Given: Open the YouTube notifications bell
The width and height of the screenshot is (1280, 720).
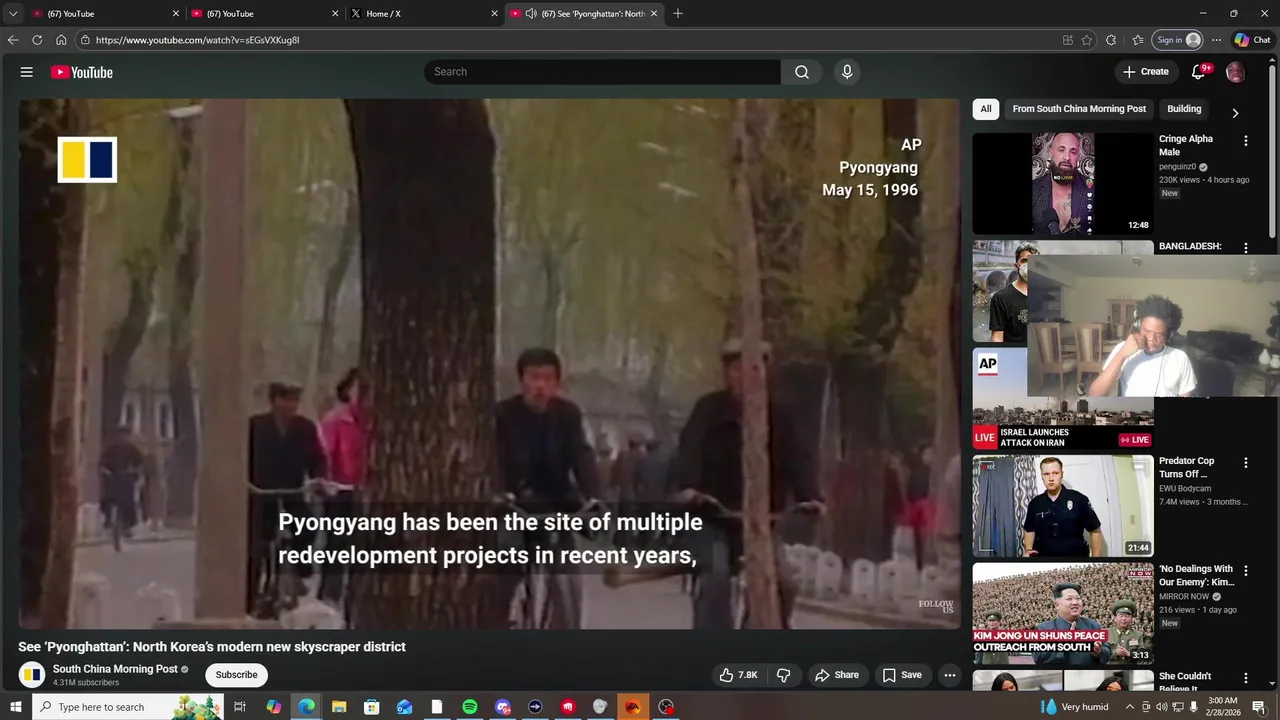Looking at the screenshot, I should coord(1198,72).
